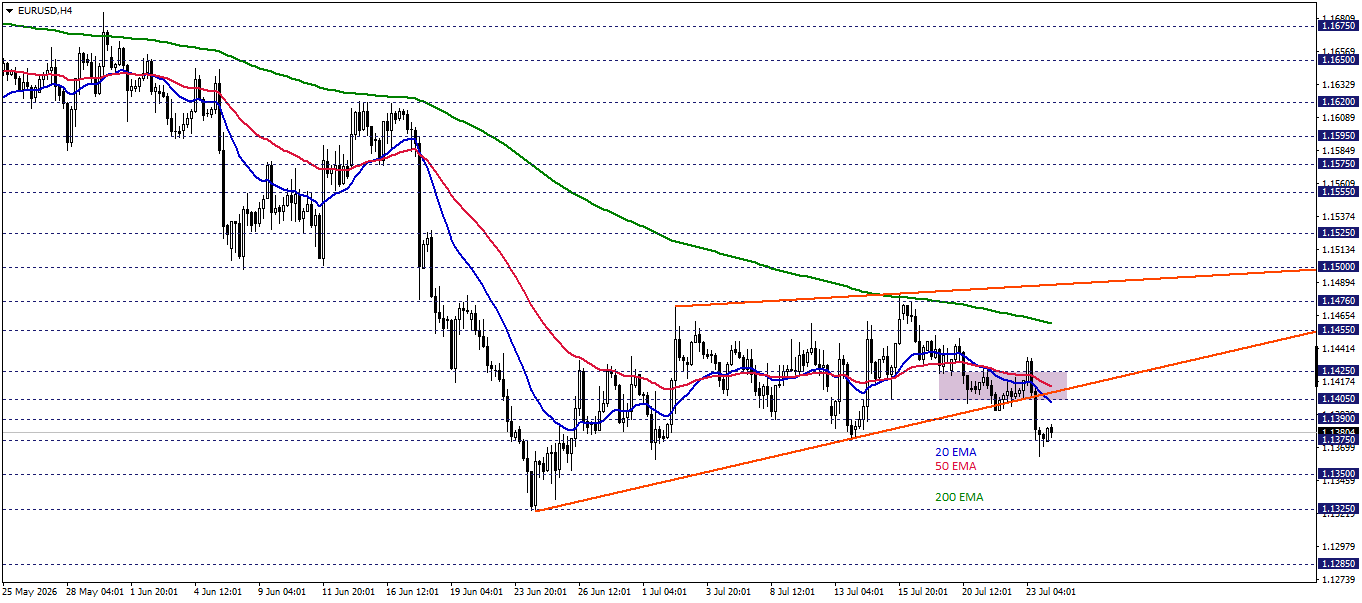Select the 1.15950 price level label

pyautogui.click(x=1338, y=135)
